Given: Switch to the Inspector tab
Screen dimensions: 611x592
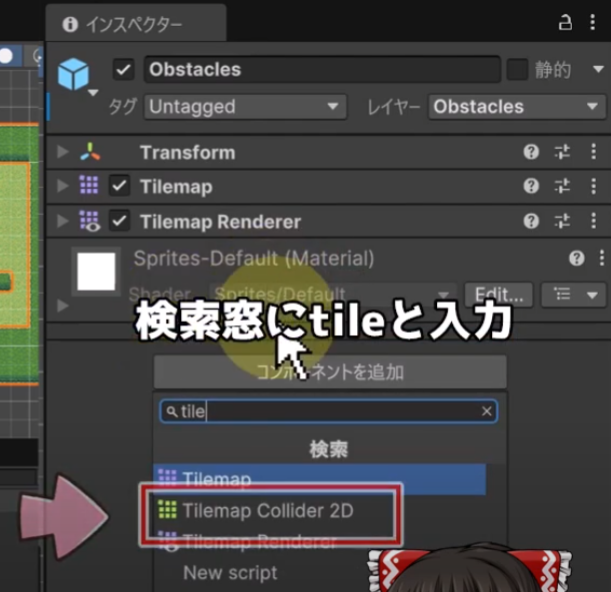Looking at the screenshot, I should [136, 23].
